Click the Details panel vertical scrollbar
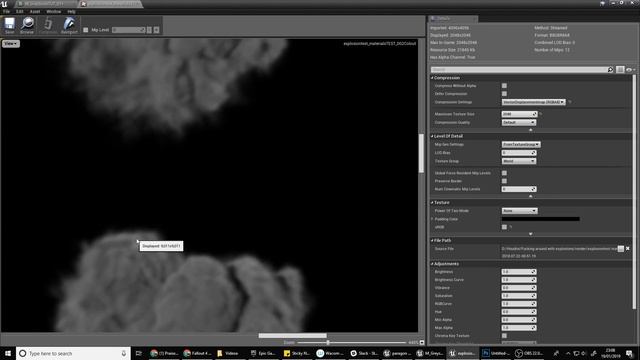Screen dimensions: 640x360 click(x=634, y=192)
